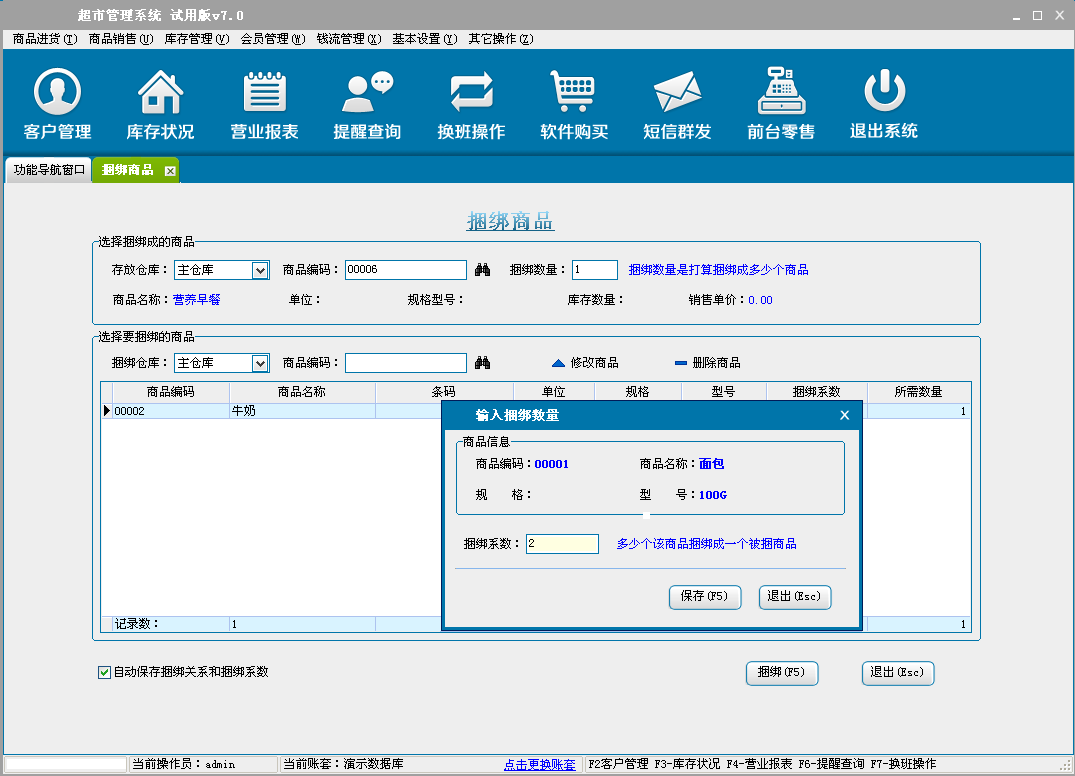
Task: Expand the 捆绑仓库 warehouse dropdown
Action: click(x=260, y=363)
